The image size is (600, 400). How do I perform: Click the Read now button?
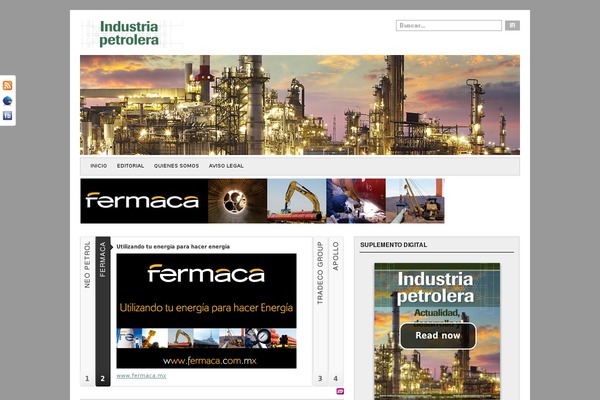(x=438, y=336)
